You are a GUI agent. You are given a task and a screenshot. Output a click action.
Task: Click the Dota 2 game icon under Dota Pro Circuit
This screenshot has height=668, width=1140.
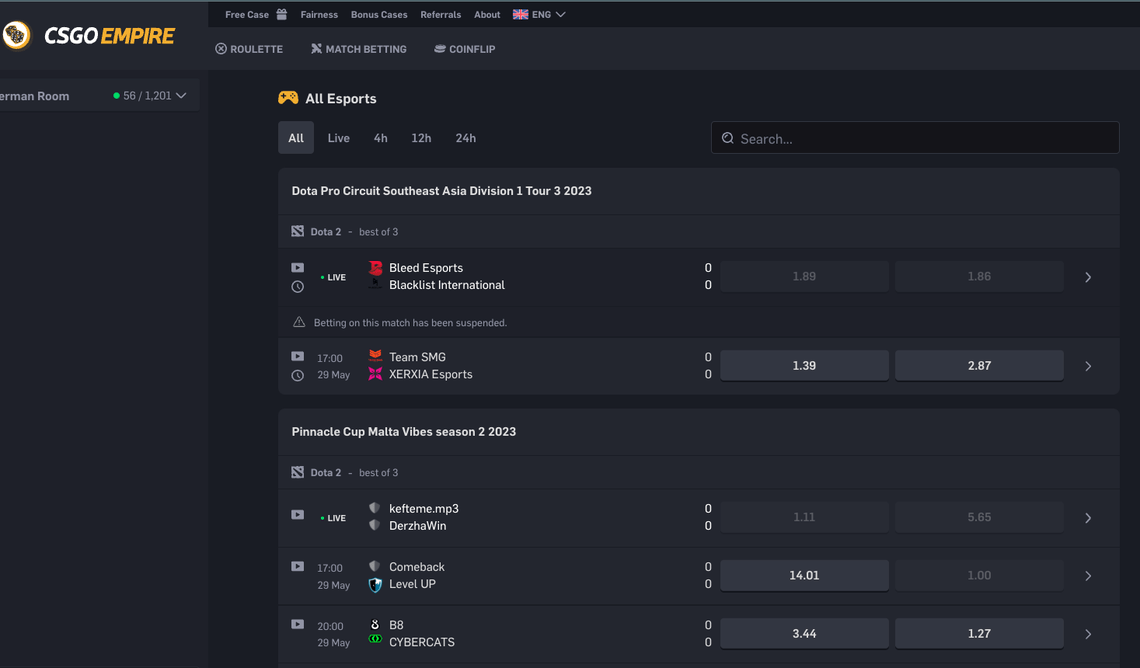coord(297,231)
